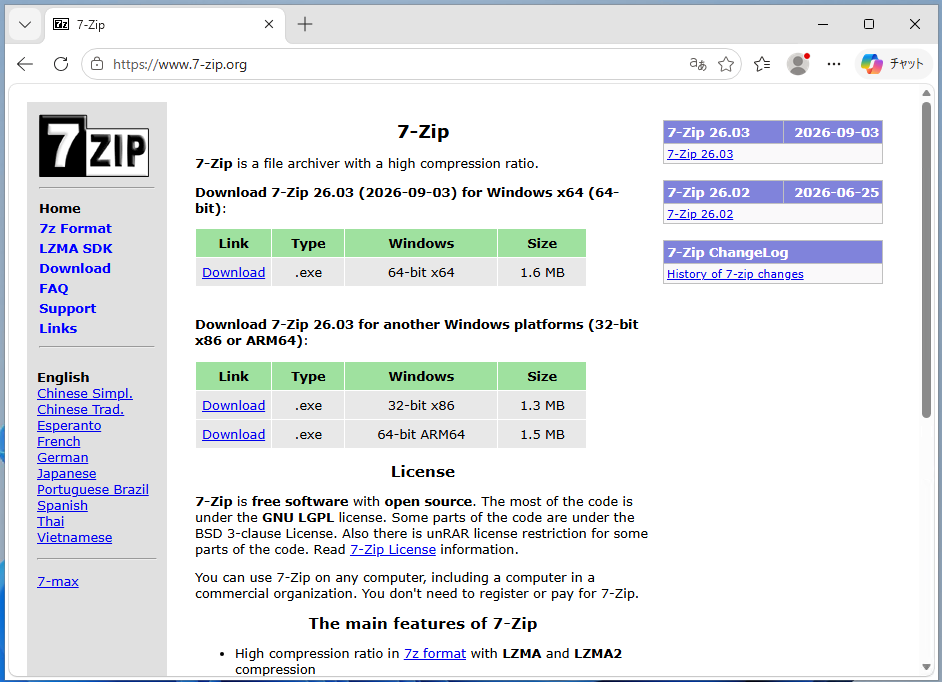
Task: Add page to favorites star icon
Action: click(x=726, y=64)
